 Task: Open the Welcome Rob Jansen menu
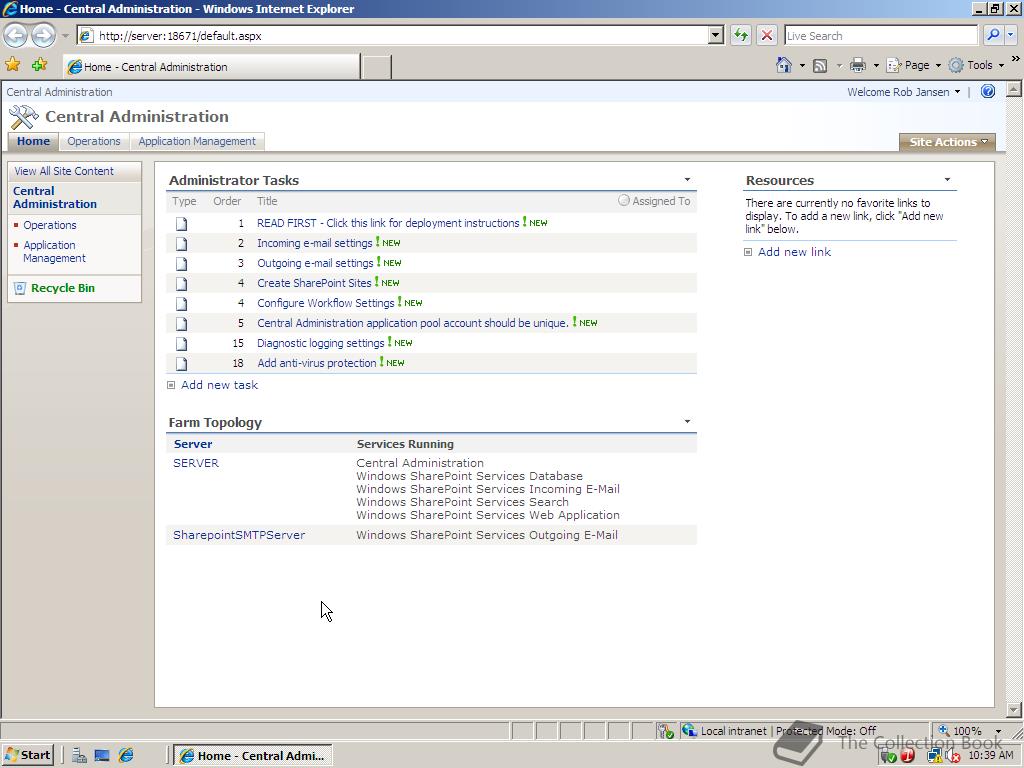(x=904, y=92)
